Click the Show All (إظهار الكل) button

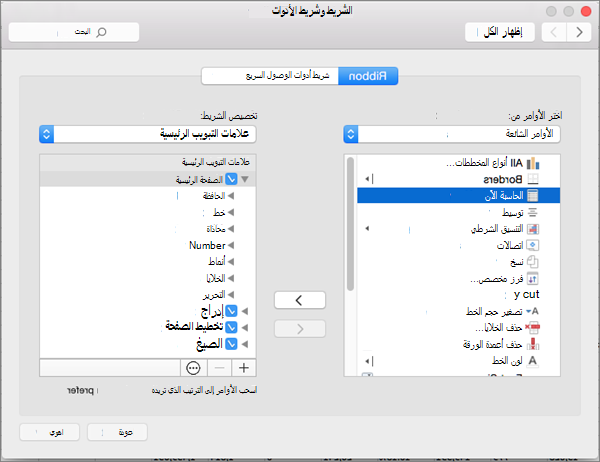tap(500, 32)
